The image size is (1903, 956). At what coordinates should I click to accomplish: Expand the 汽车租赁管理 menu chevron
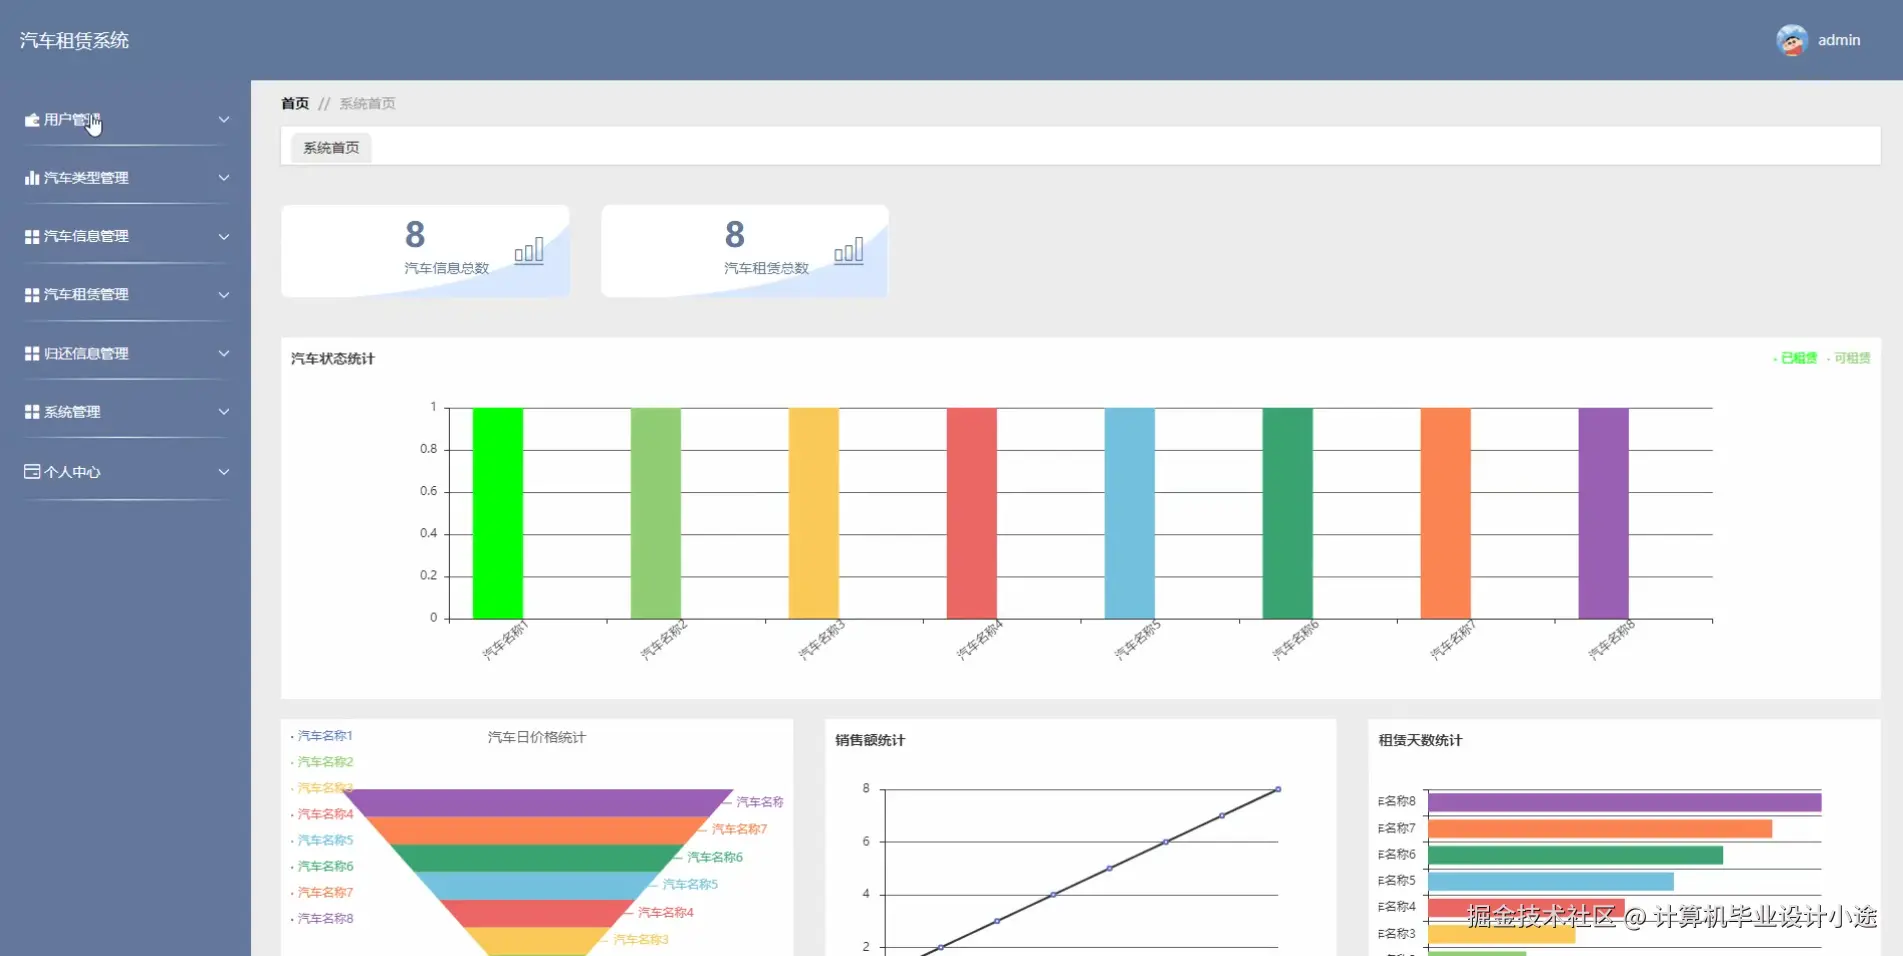point(224,295)
